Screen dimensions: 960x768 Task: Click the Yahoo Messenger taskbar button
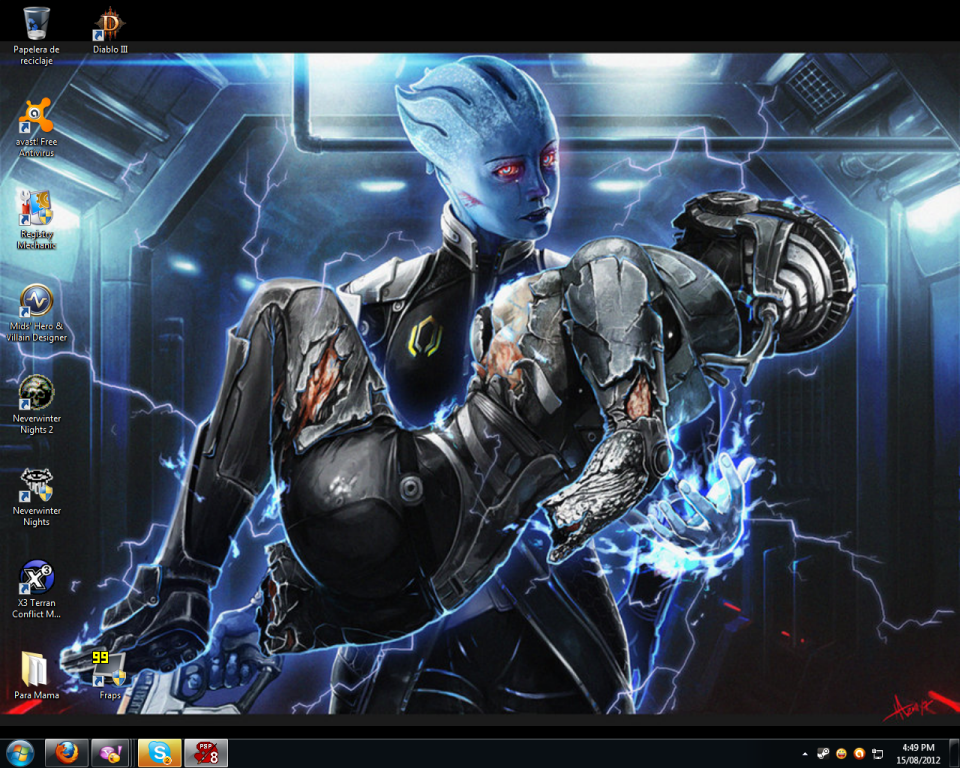(110, 752)
